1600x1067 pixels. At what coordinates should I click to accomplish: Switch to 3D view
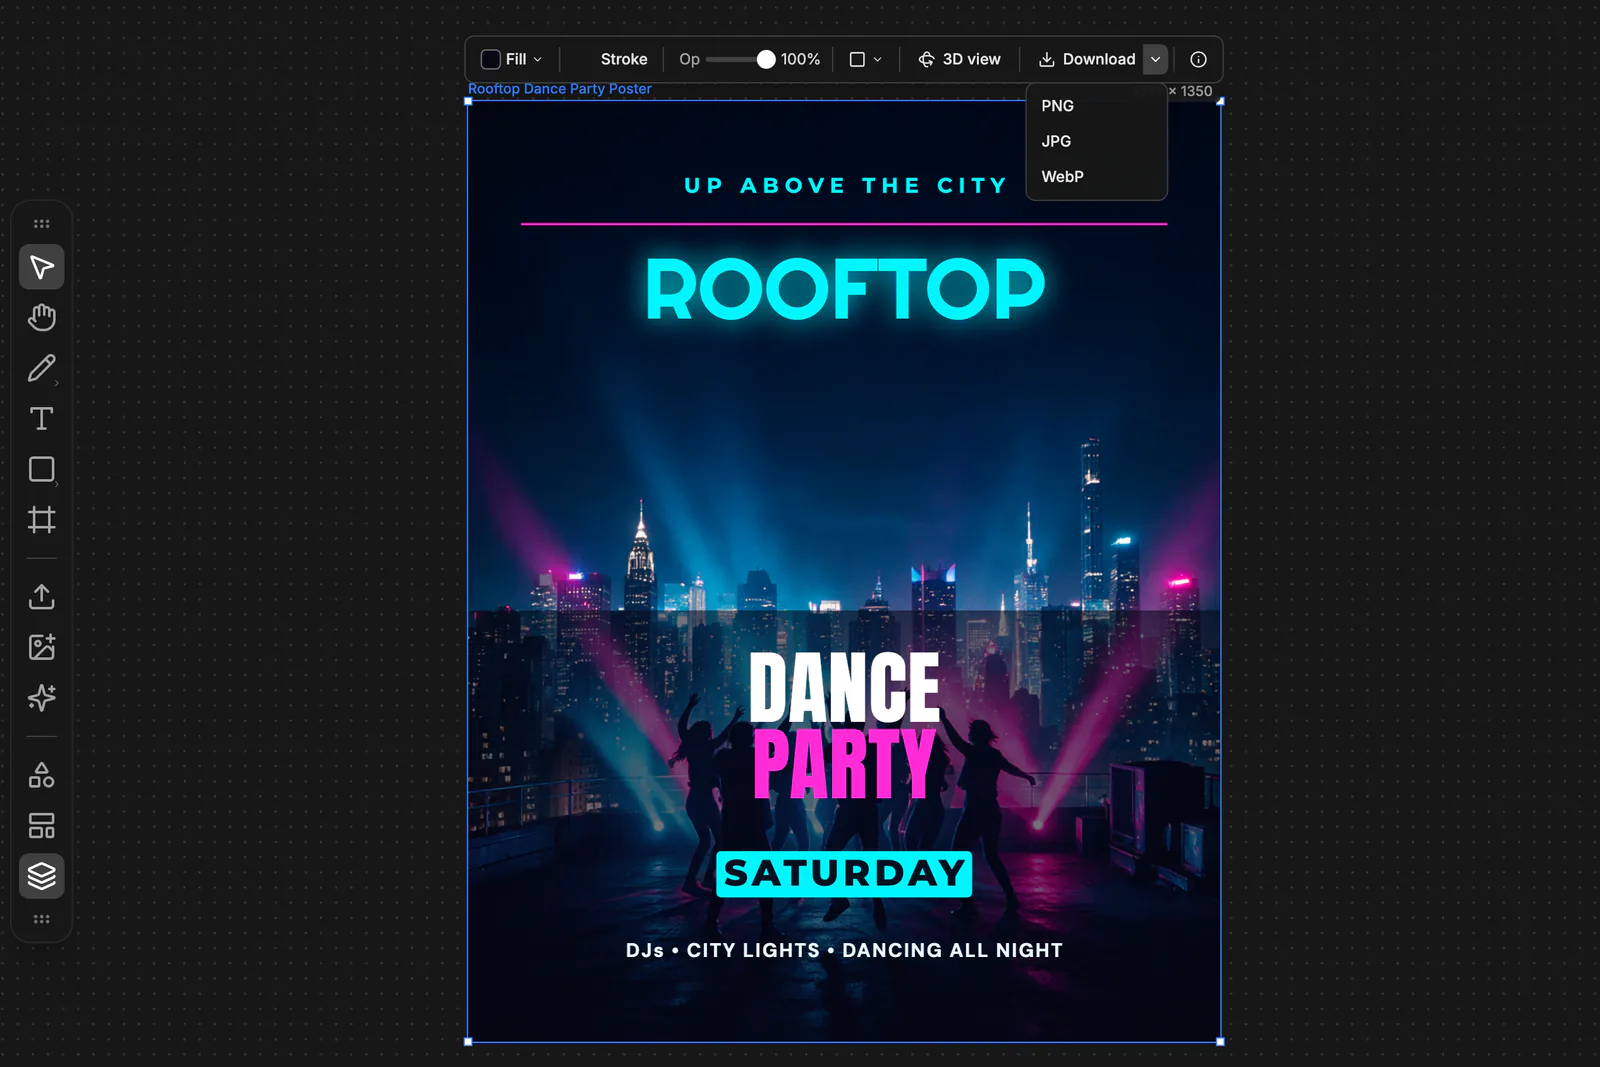[959, 59]
